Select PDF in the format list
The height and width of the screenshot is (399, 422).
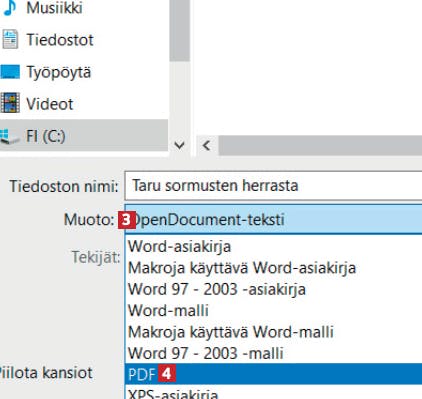pos(273,374)
